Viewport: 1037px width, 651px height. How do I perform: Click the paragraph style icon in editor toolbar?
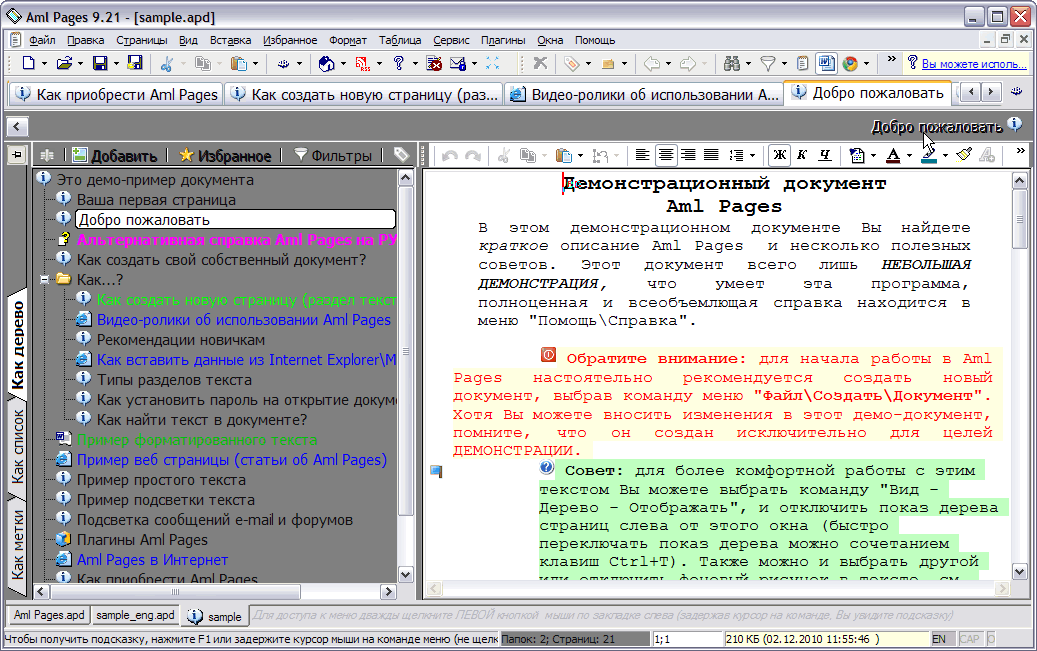[857, 155]
